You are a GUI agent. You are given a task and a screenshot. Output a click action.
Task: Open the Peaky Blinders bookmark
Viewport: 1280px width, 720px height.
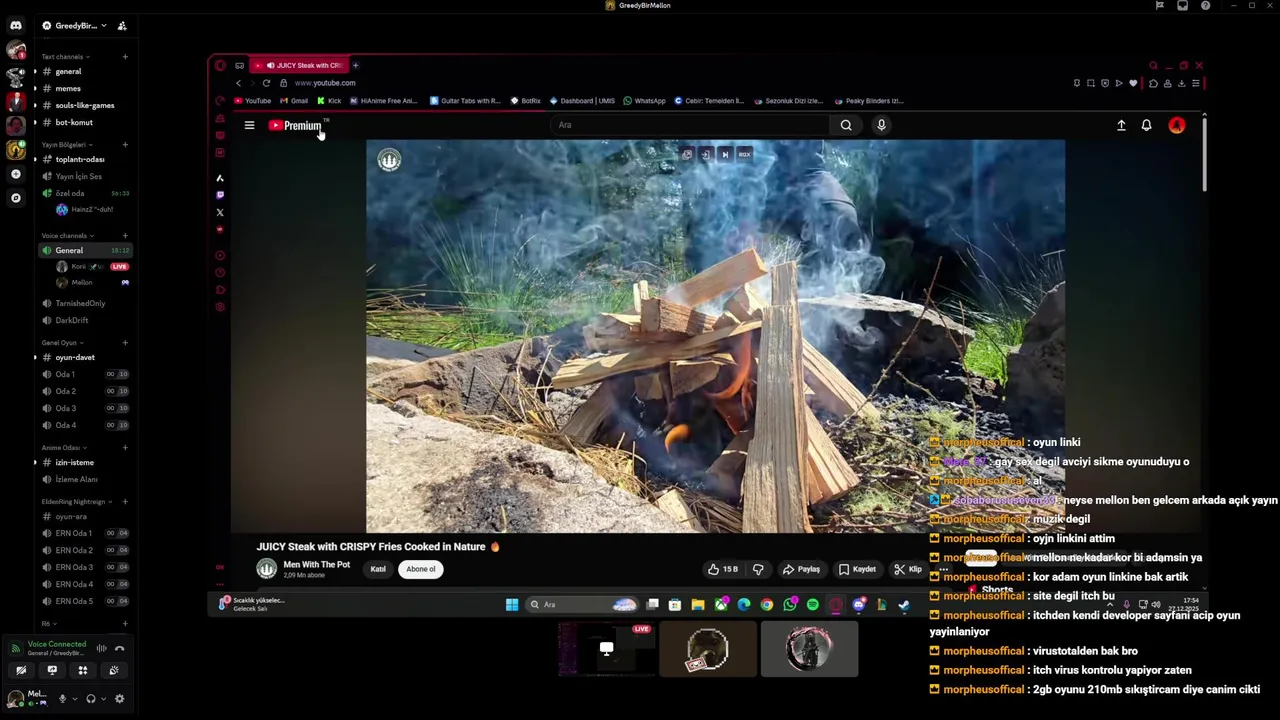(869, 100)
